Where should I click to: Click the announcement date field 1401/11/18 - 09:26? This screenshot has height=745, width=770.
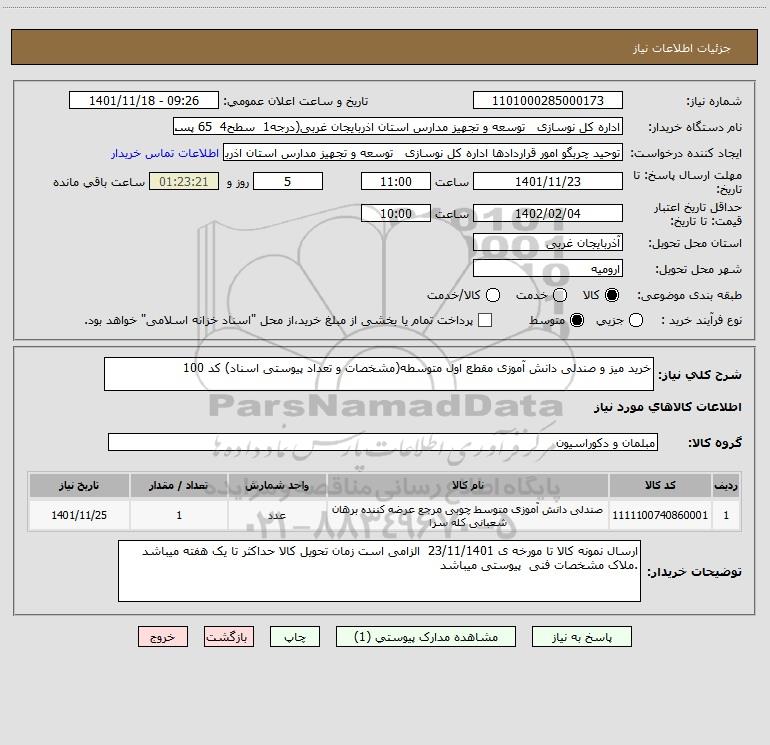click(x=144, y=101)
